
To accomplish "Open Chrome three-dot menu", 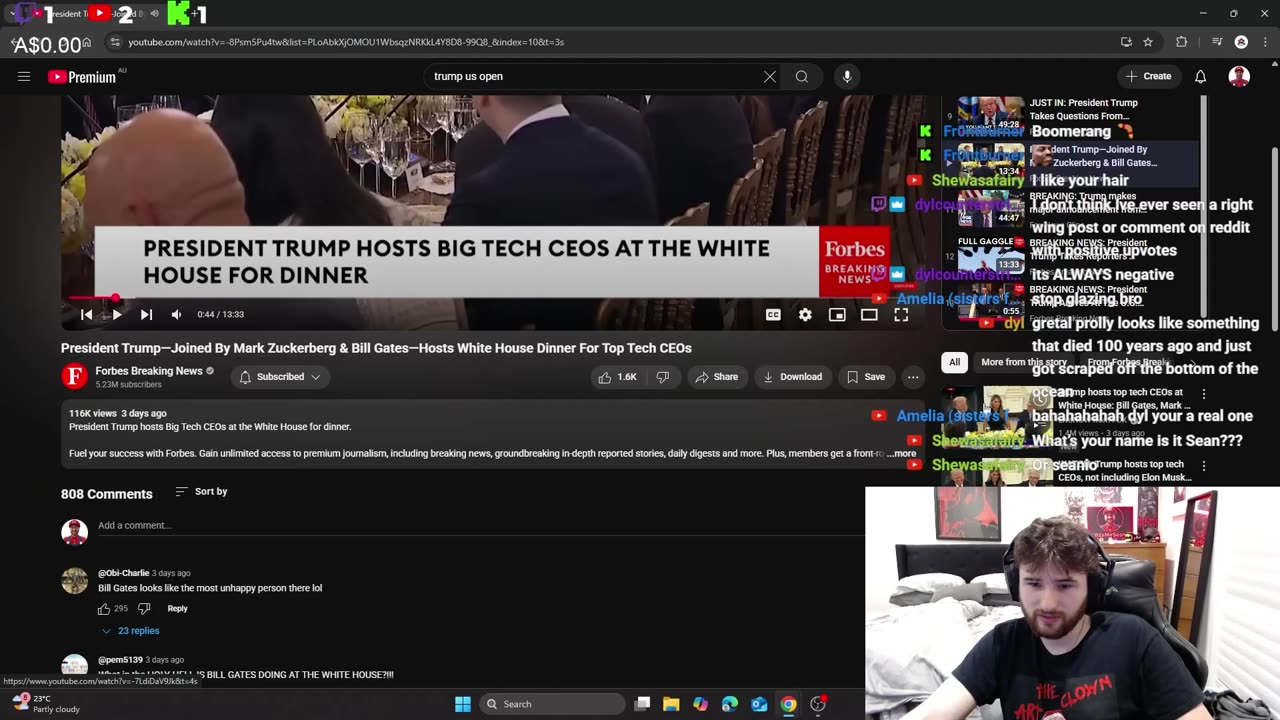I will click(x=1264, y=42).
